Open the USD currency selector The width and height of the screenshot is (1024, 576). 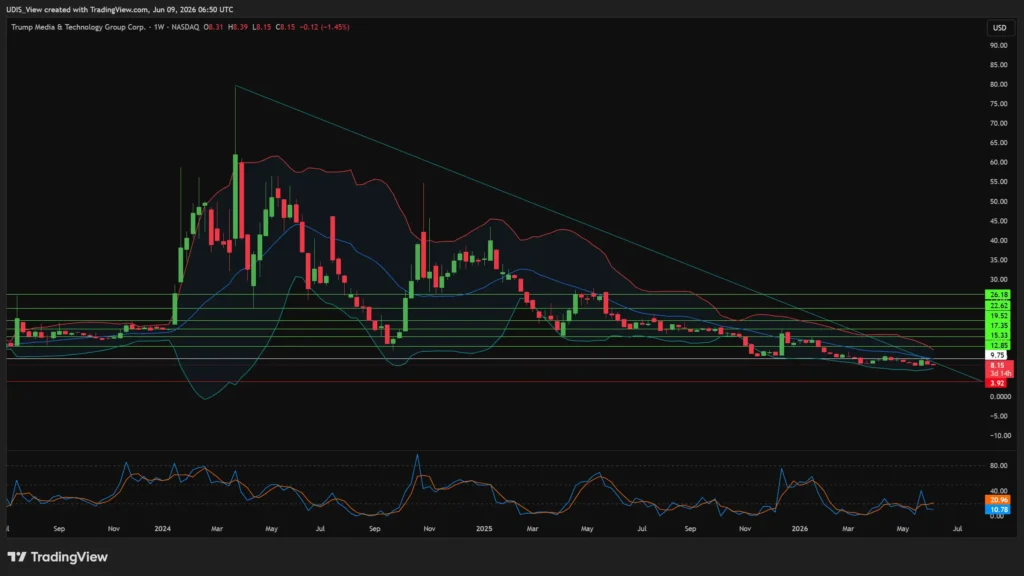point(999,27)
